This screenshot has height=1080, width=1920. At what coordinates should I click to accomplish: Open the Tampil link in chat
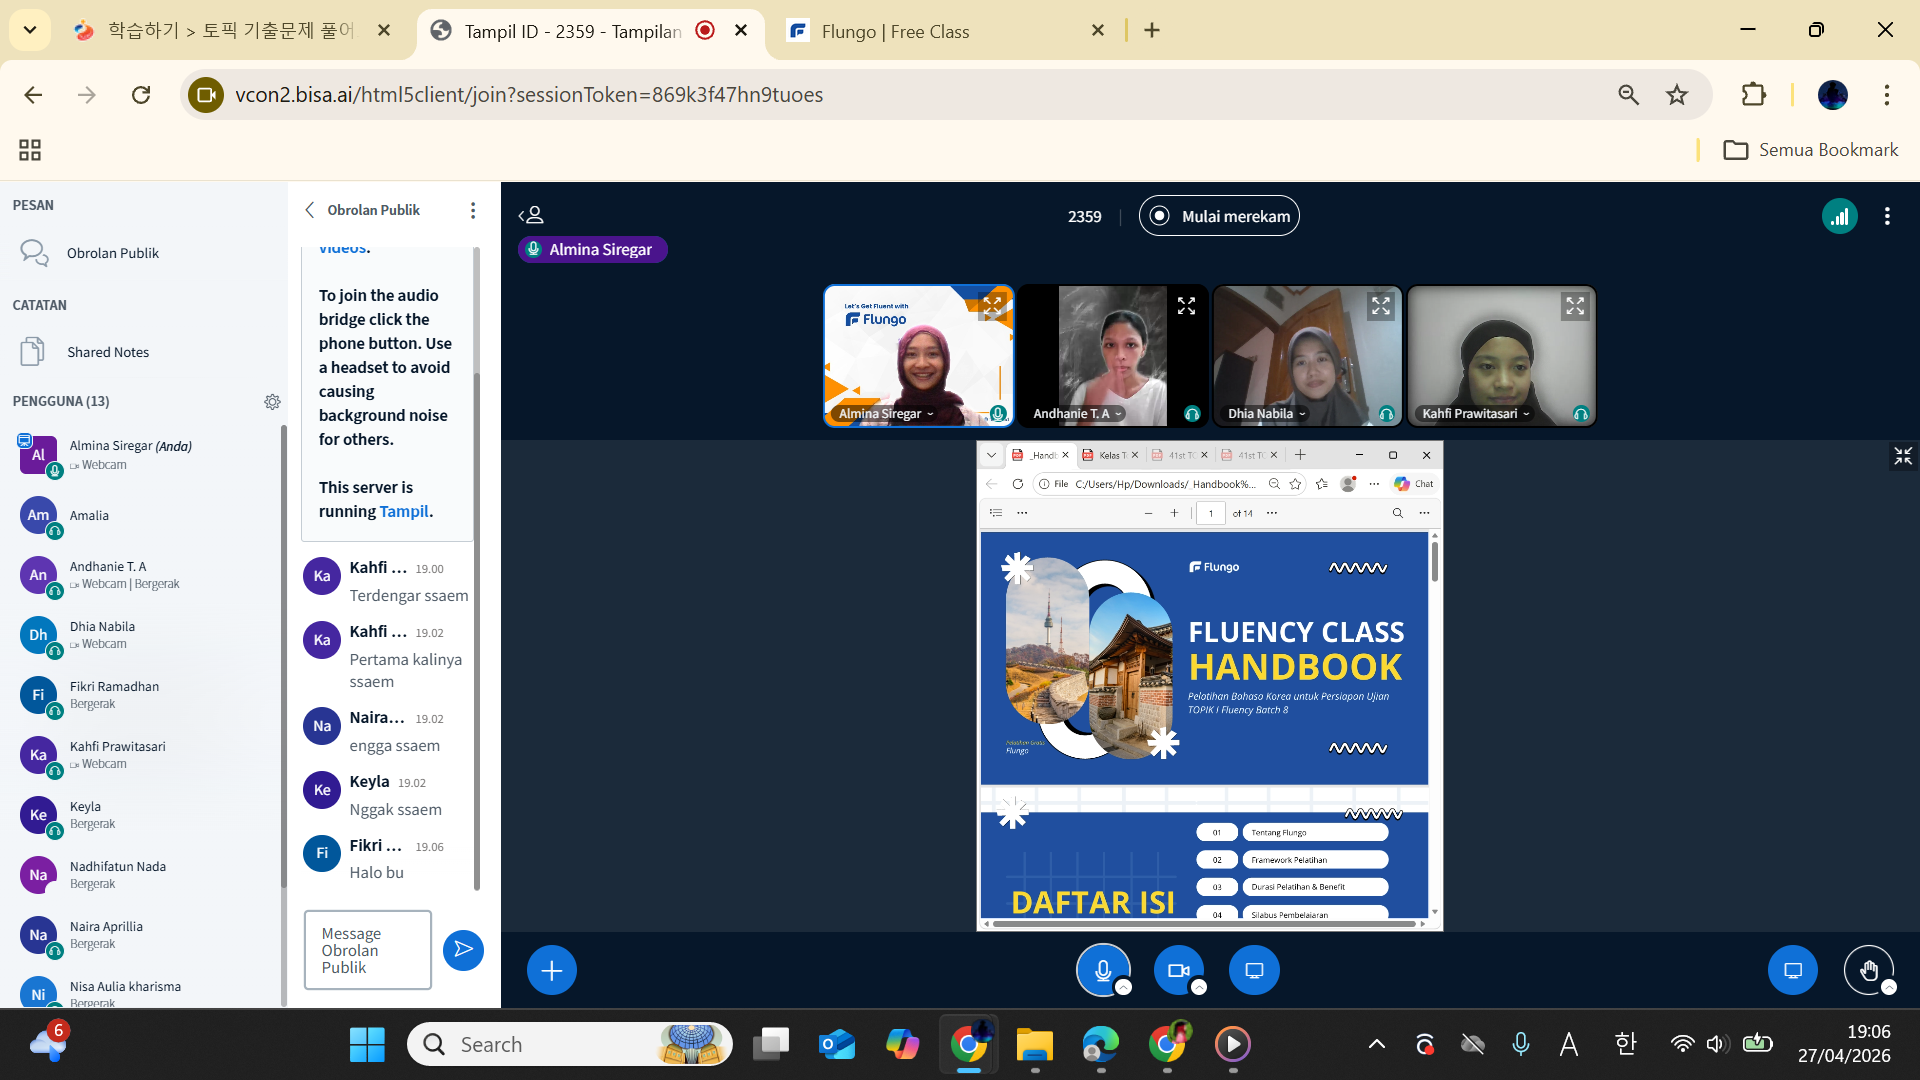[x=404, y=511]
